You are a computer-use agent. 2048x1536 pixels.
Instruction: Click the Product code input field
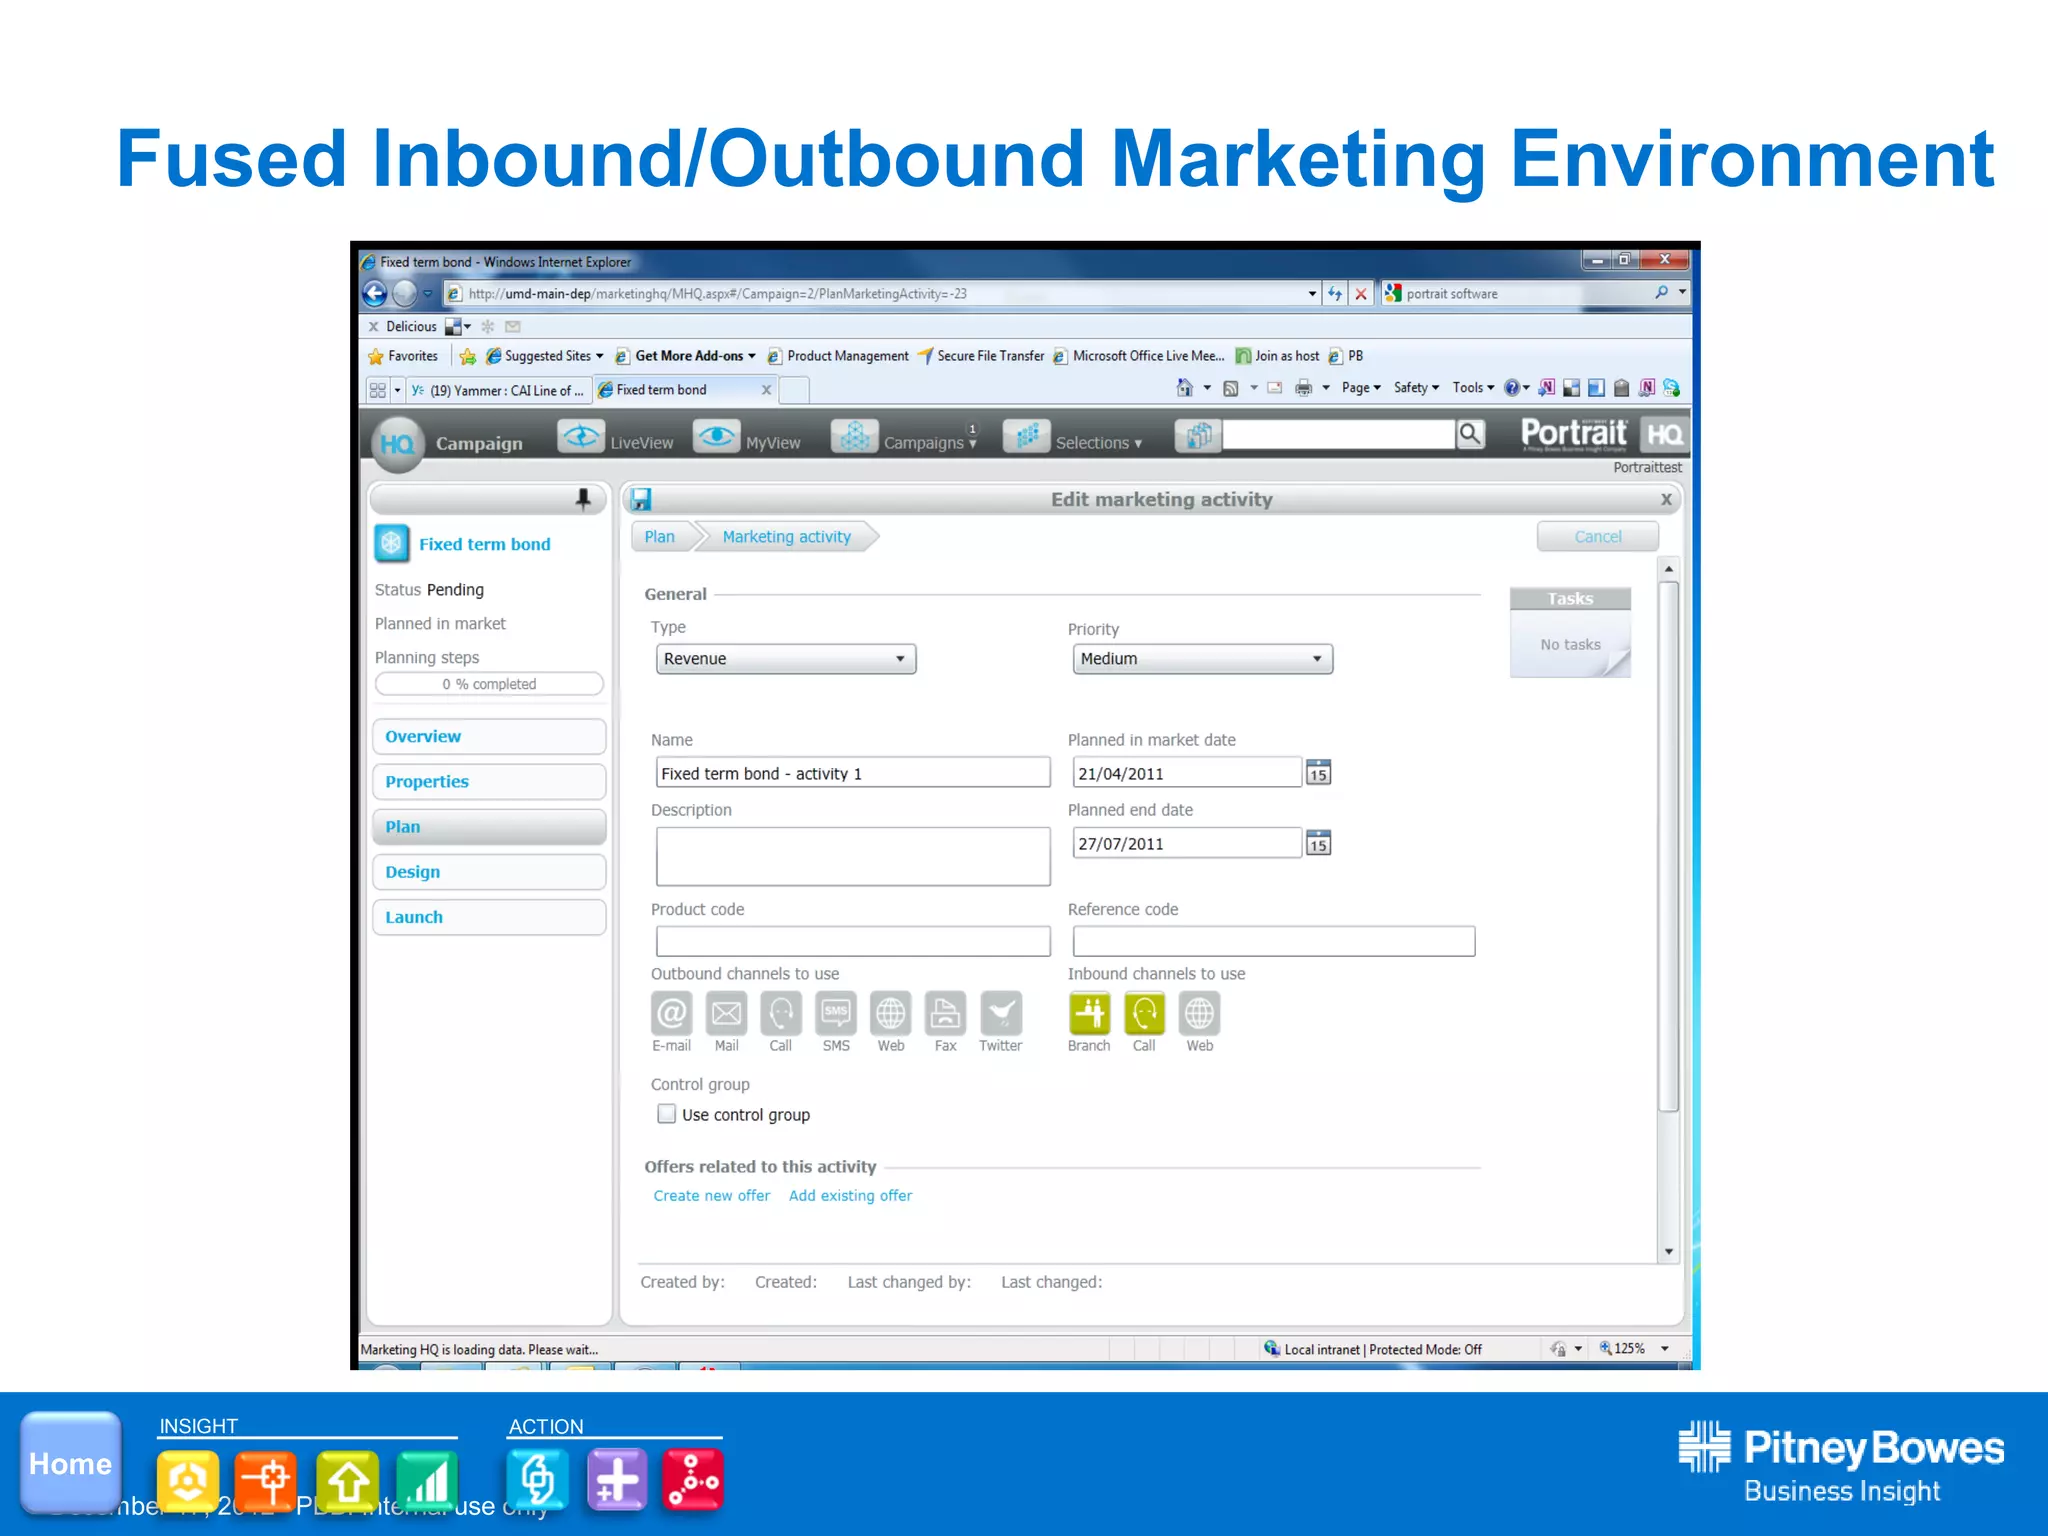[853, 941]
